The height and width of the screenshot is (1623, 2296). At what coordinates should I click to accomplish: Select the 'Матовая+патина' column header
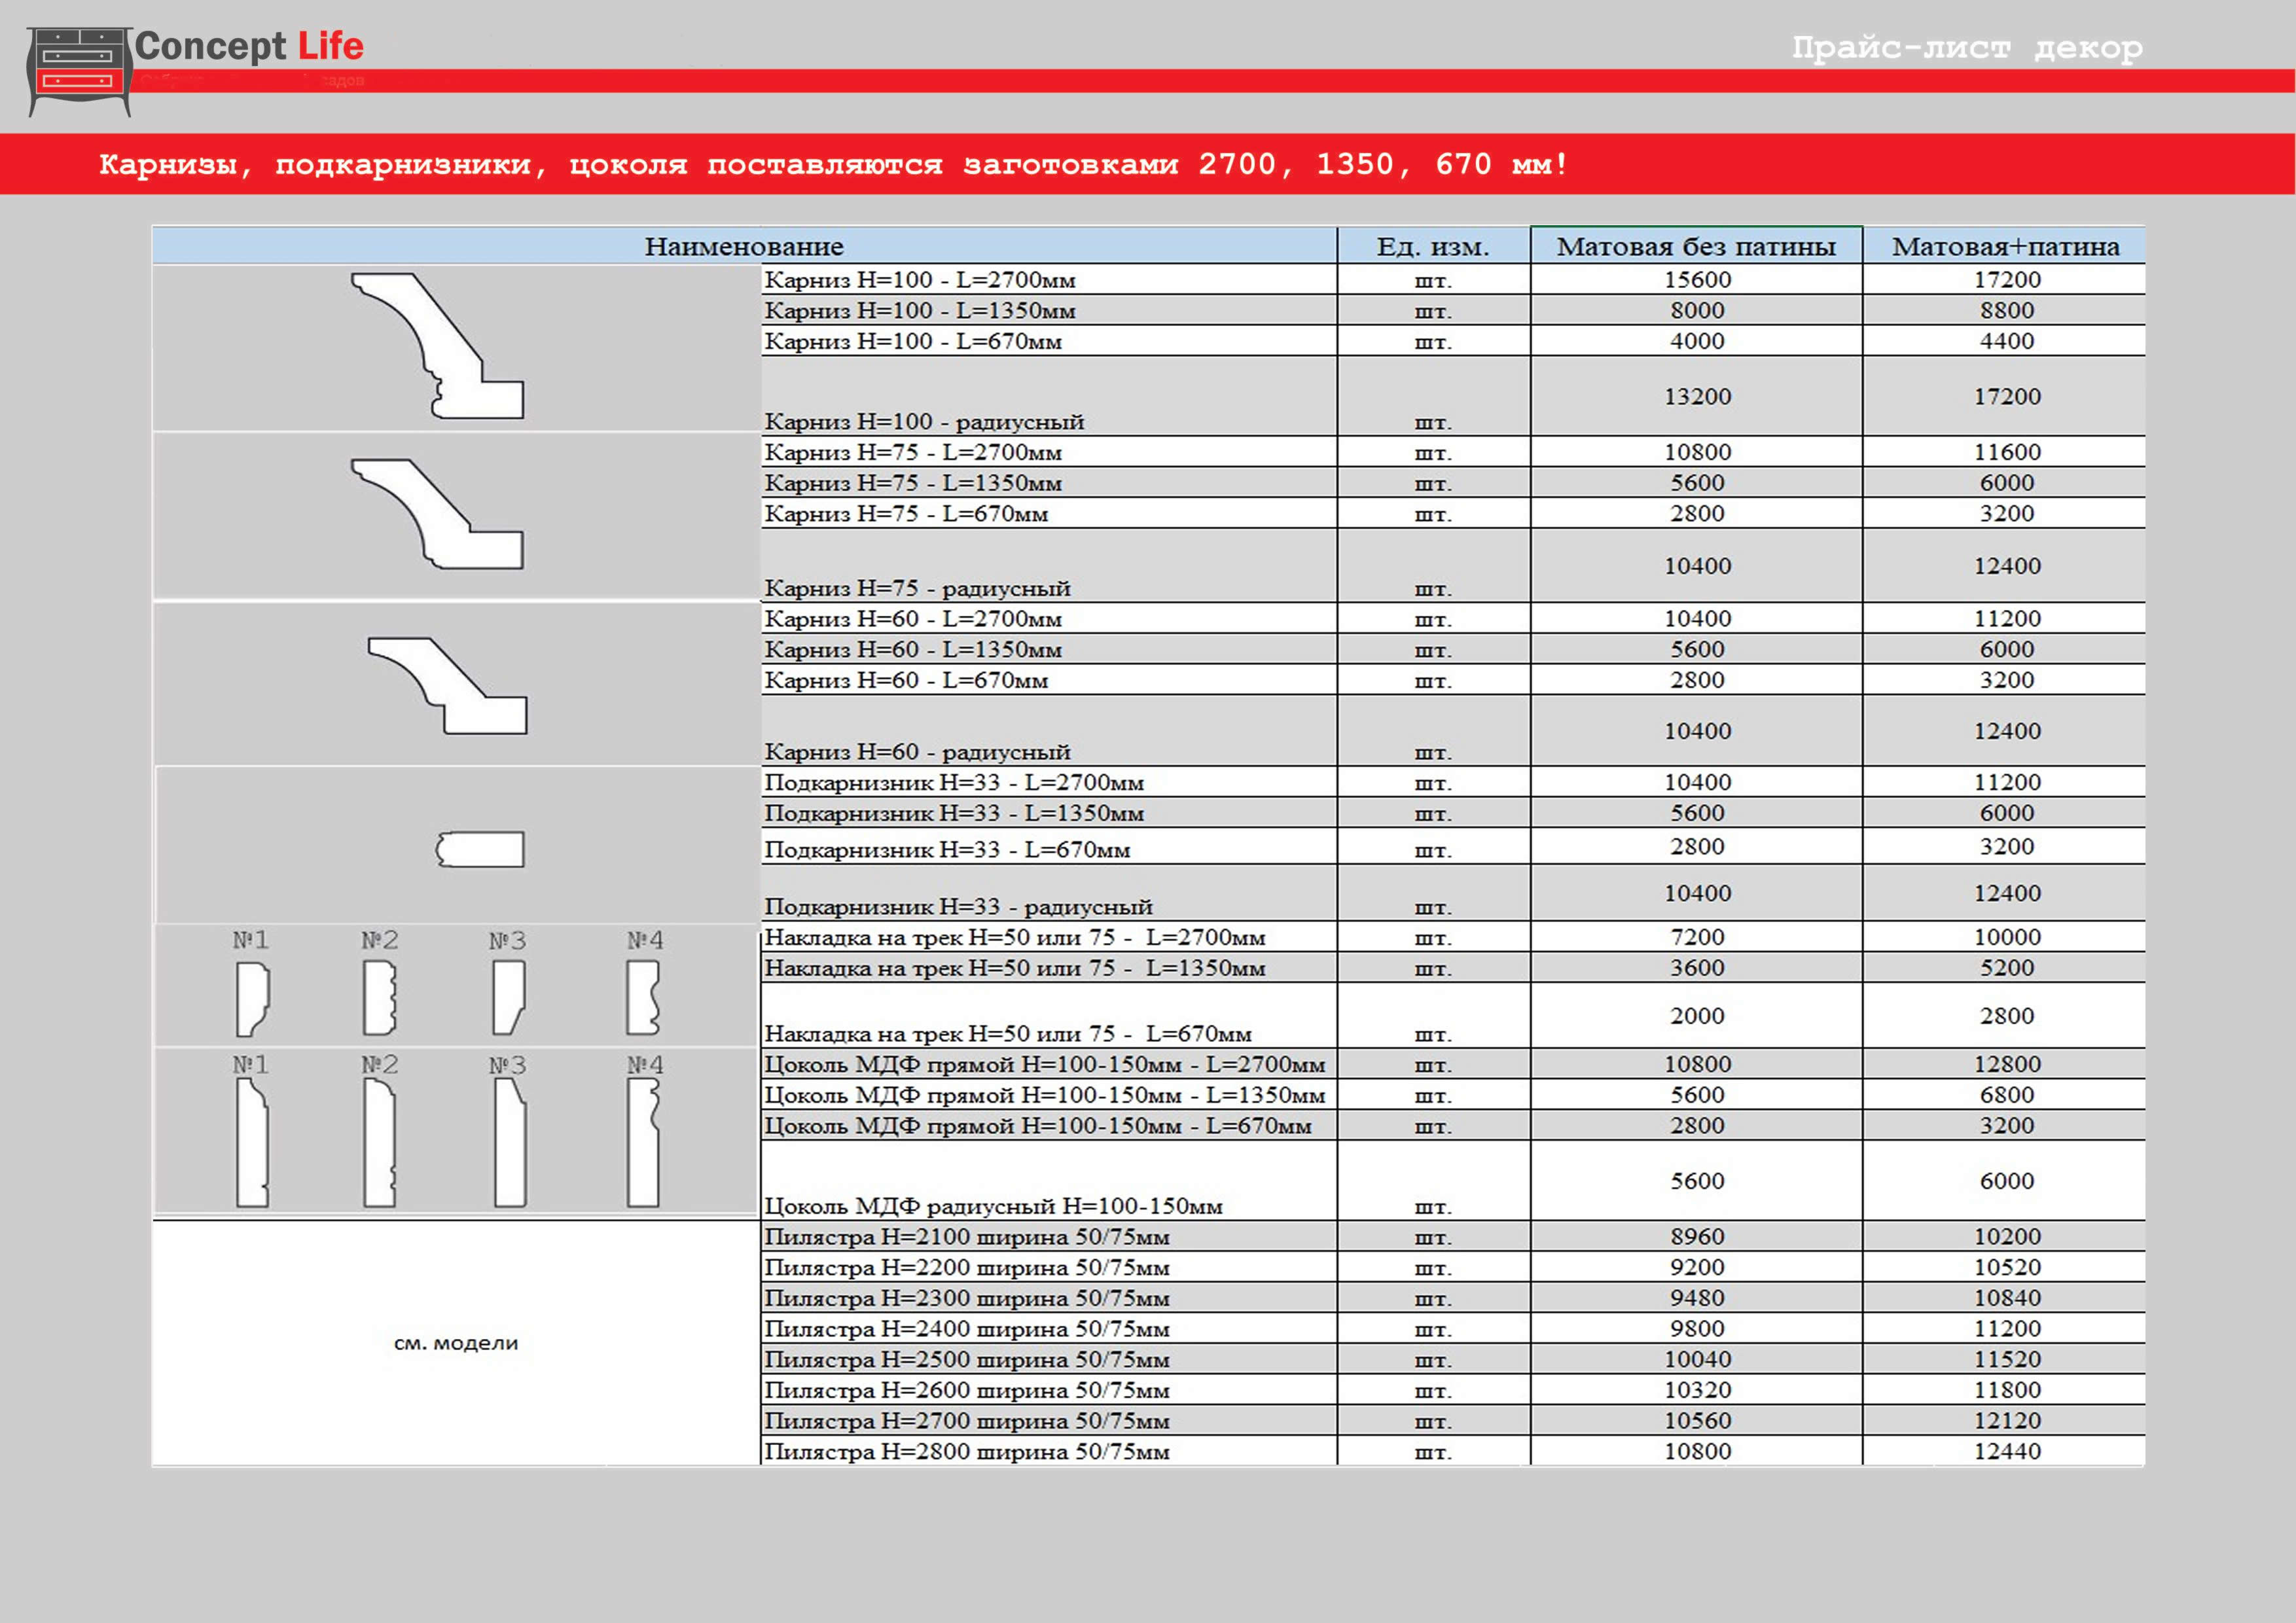(x=2005, y=246)
